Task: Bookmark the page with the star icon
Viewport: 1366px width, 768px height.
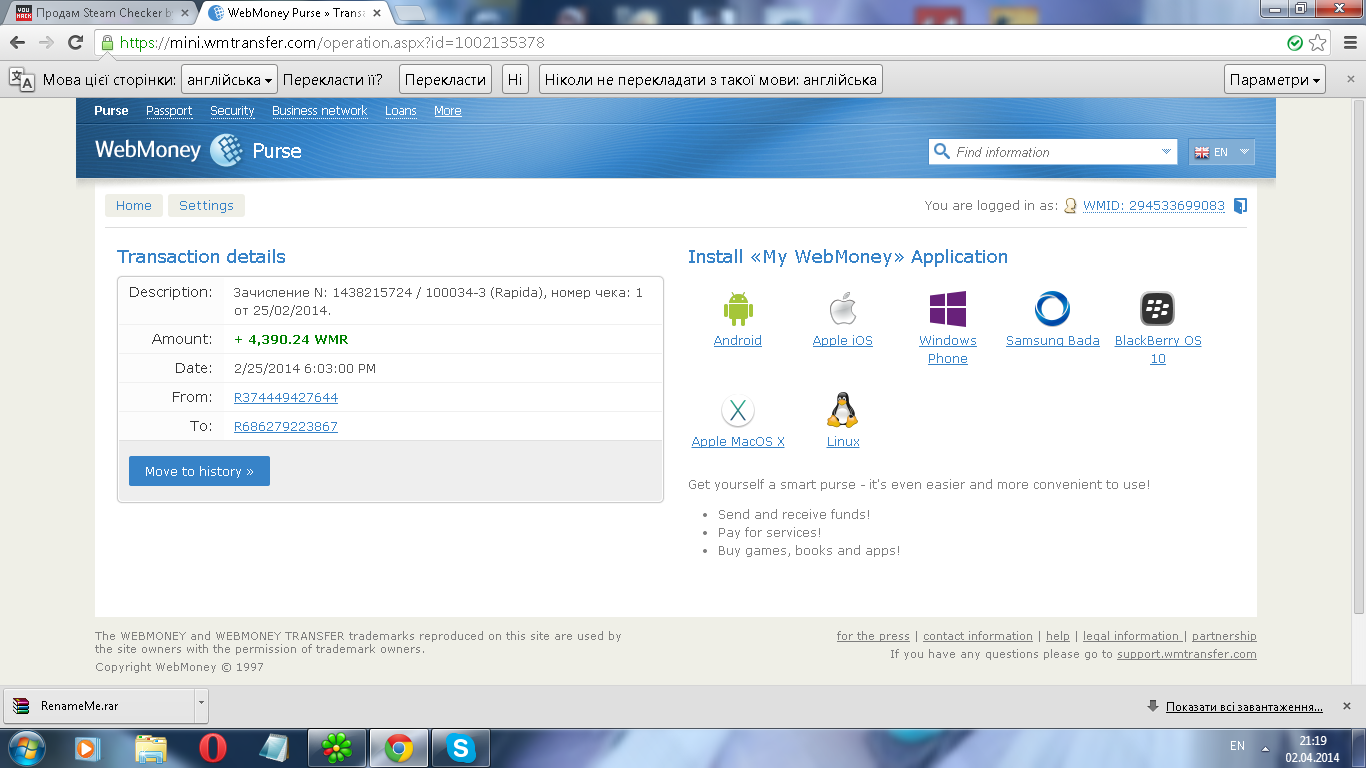Action: [x=1318, y=43]
